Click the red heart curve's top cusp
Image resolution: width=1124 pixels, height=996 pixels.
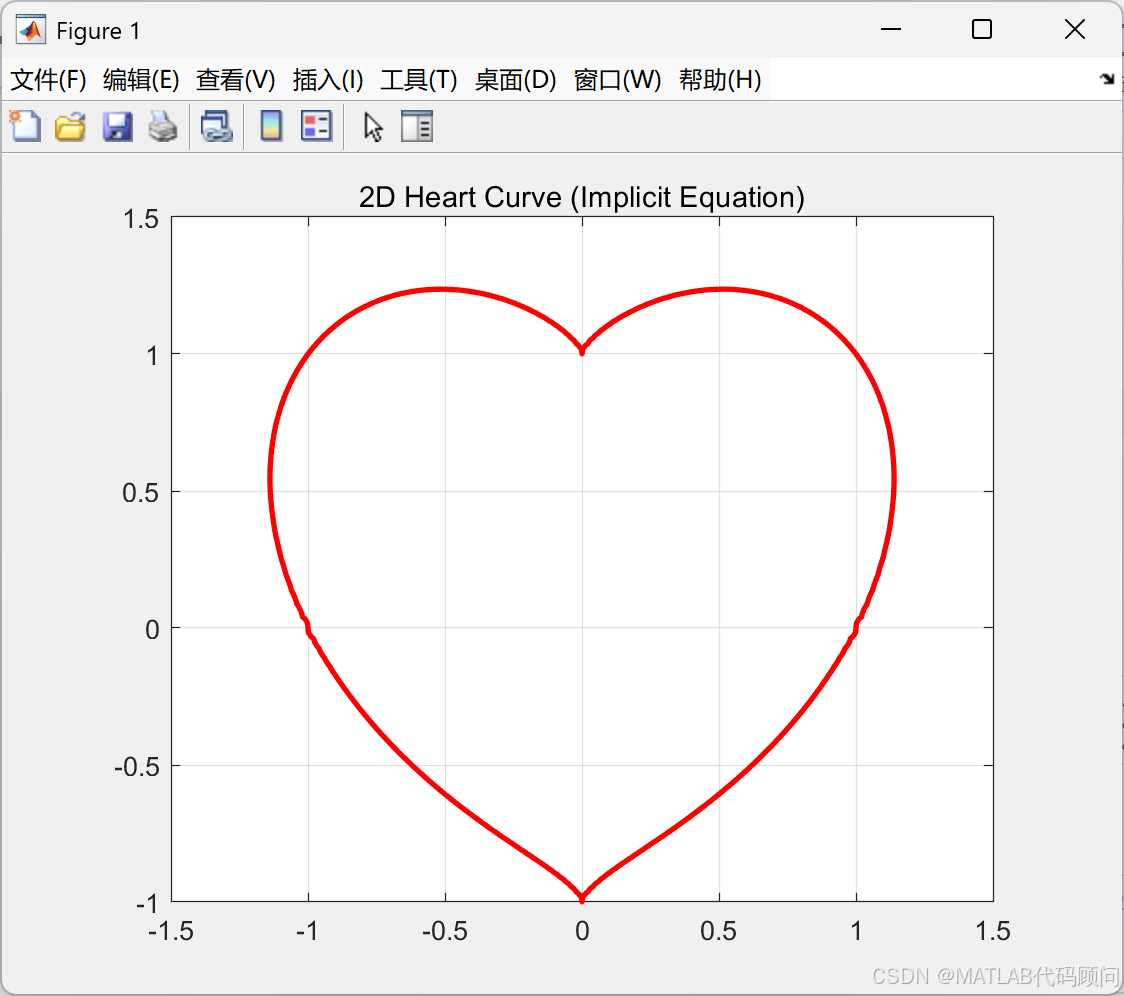pyautogui.click(x=582, y=351)
